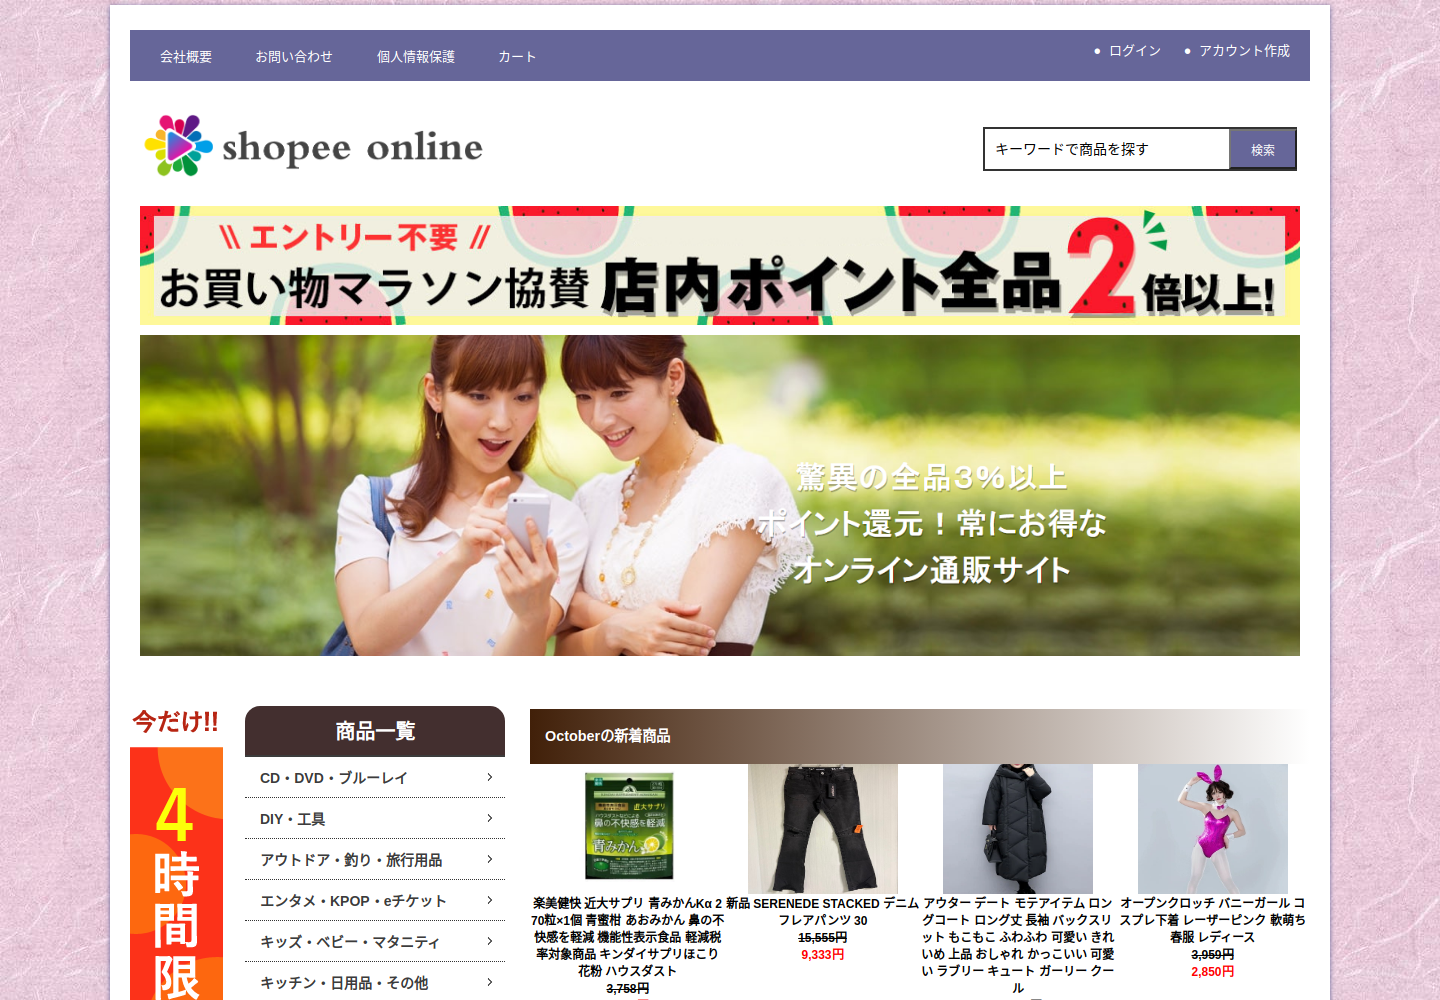Click the 2,850円 sale price
1440x1000 pixels.
tap(1213, 972)
